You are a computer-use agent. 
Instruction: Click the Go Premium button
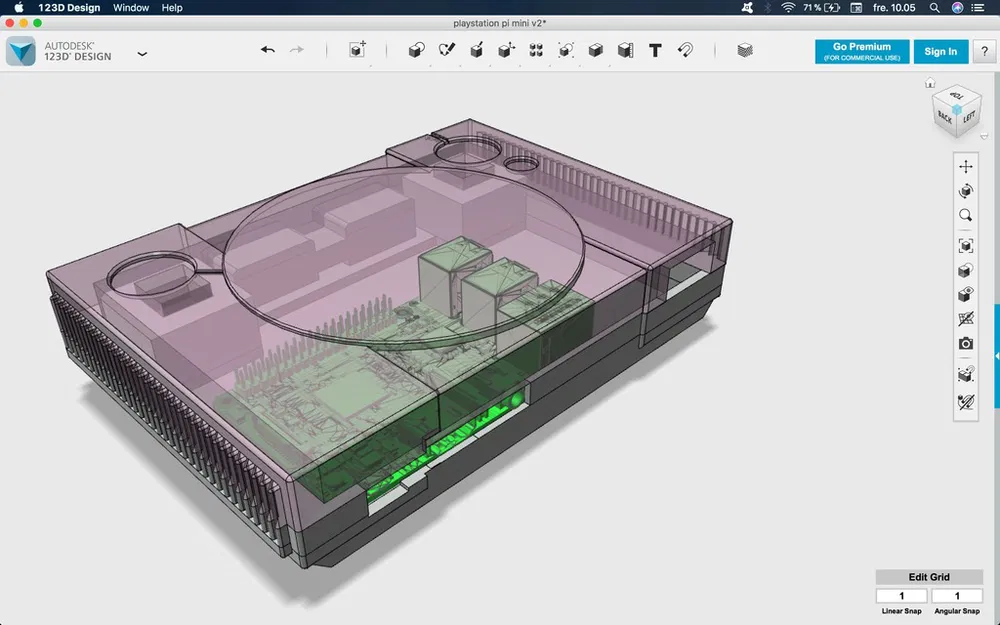[860, 51]
